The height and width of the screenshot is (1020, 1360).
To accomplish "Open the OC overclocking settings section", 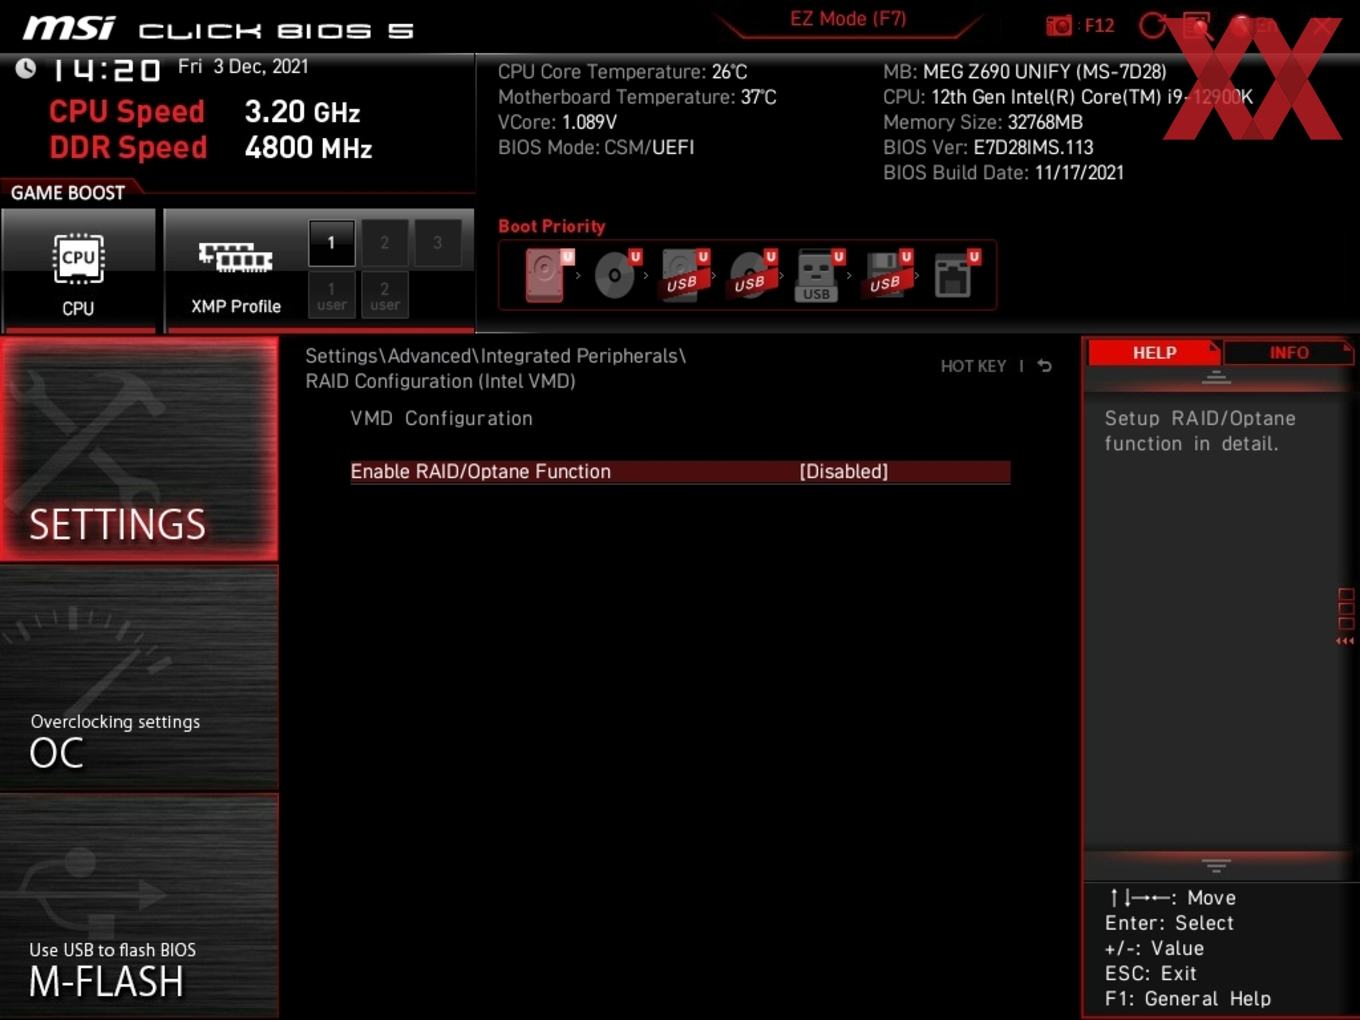I will pyautogui.click(x=139, y=678).
